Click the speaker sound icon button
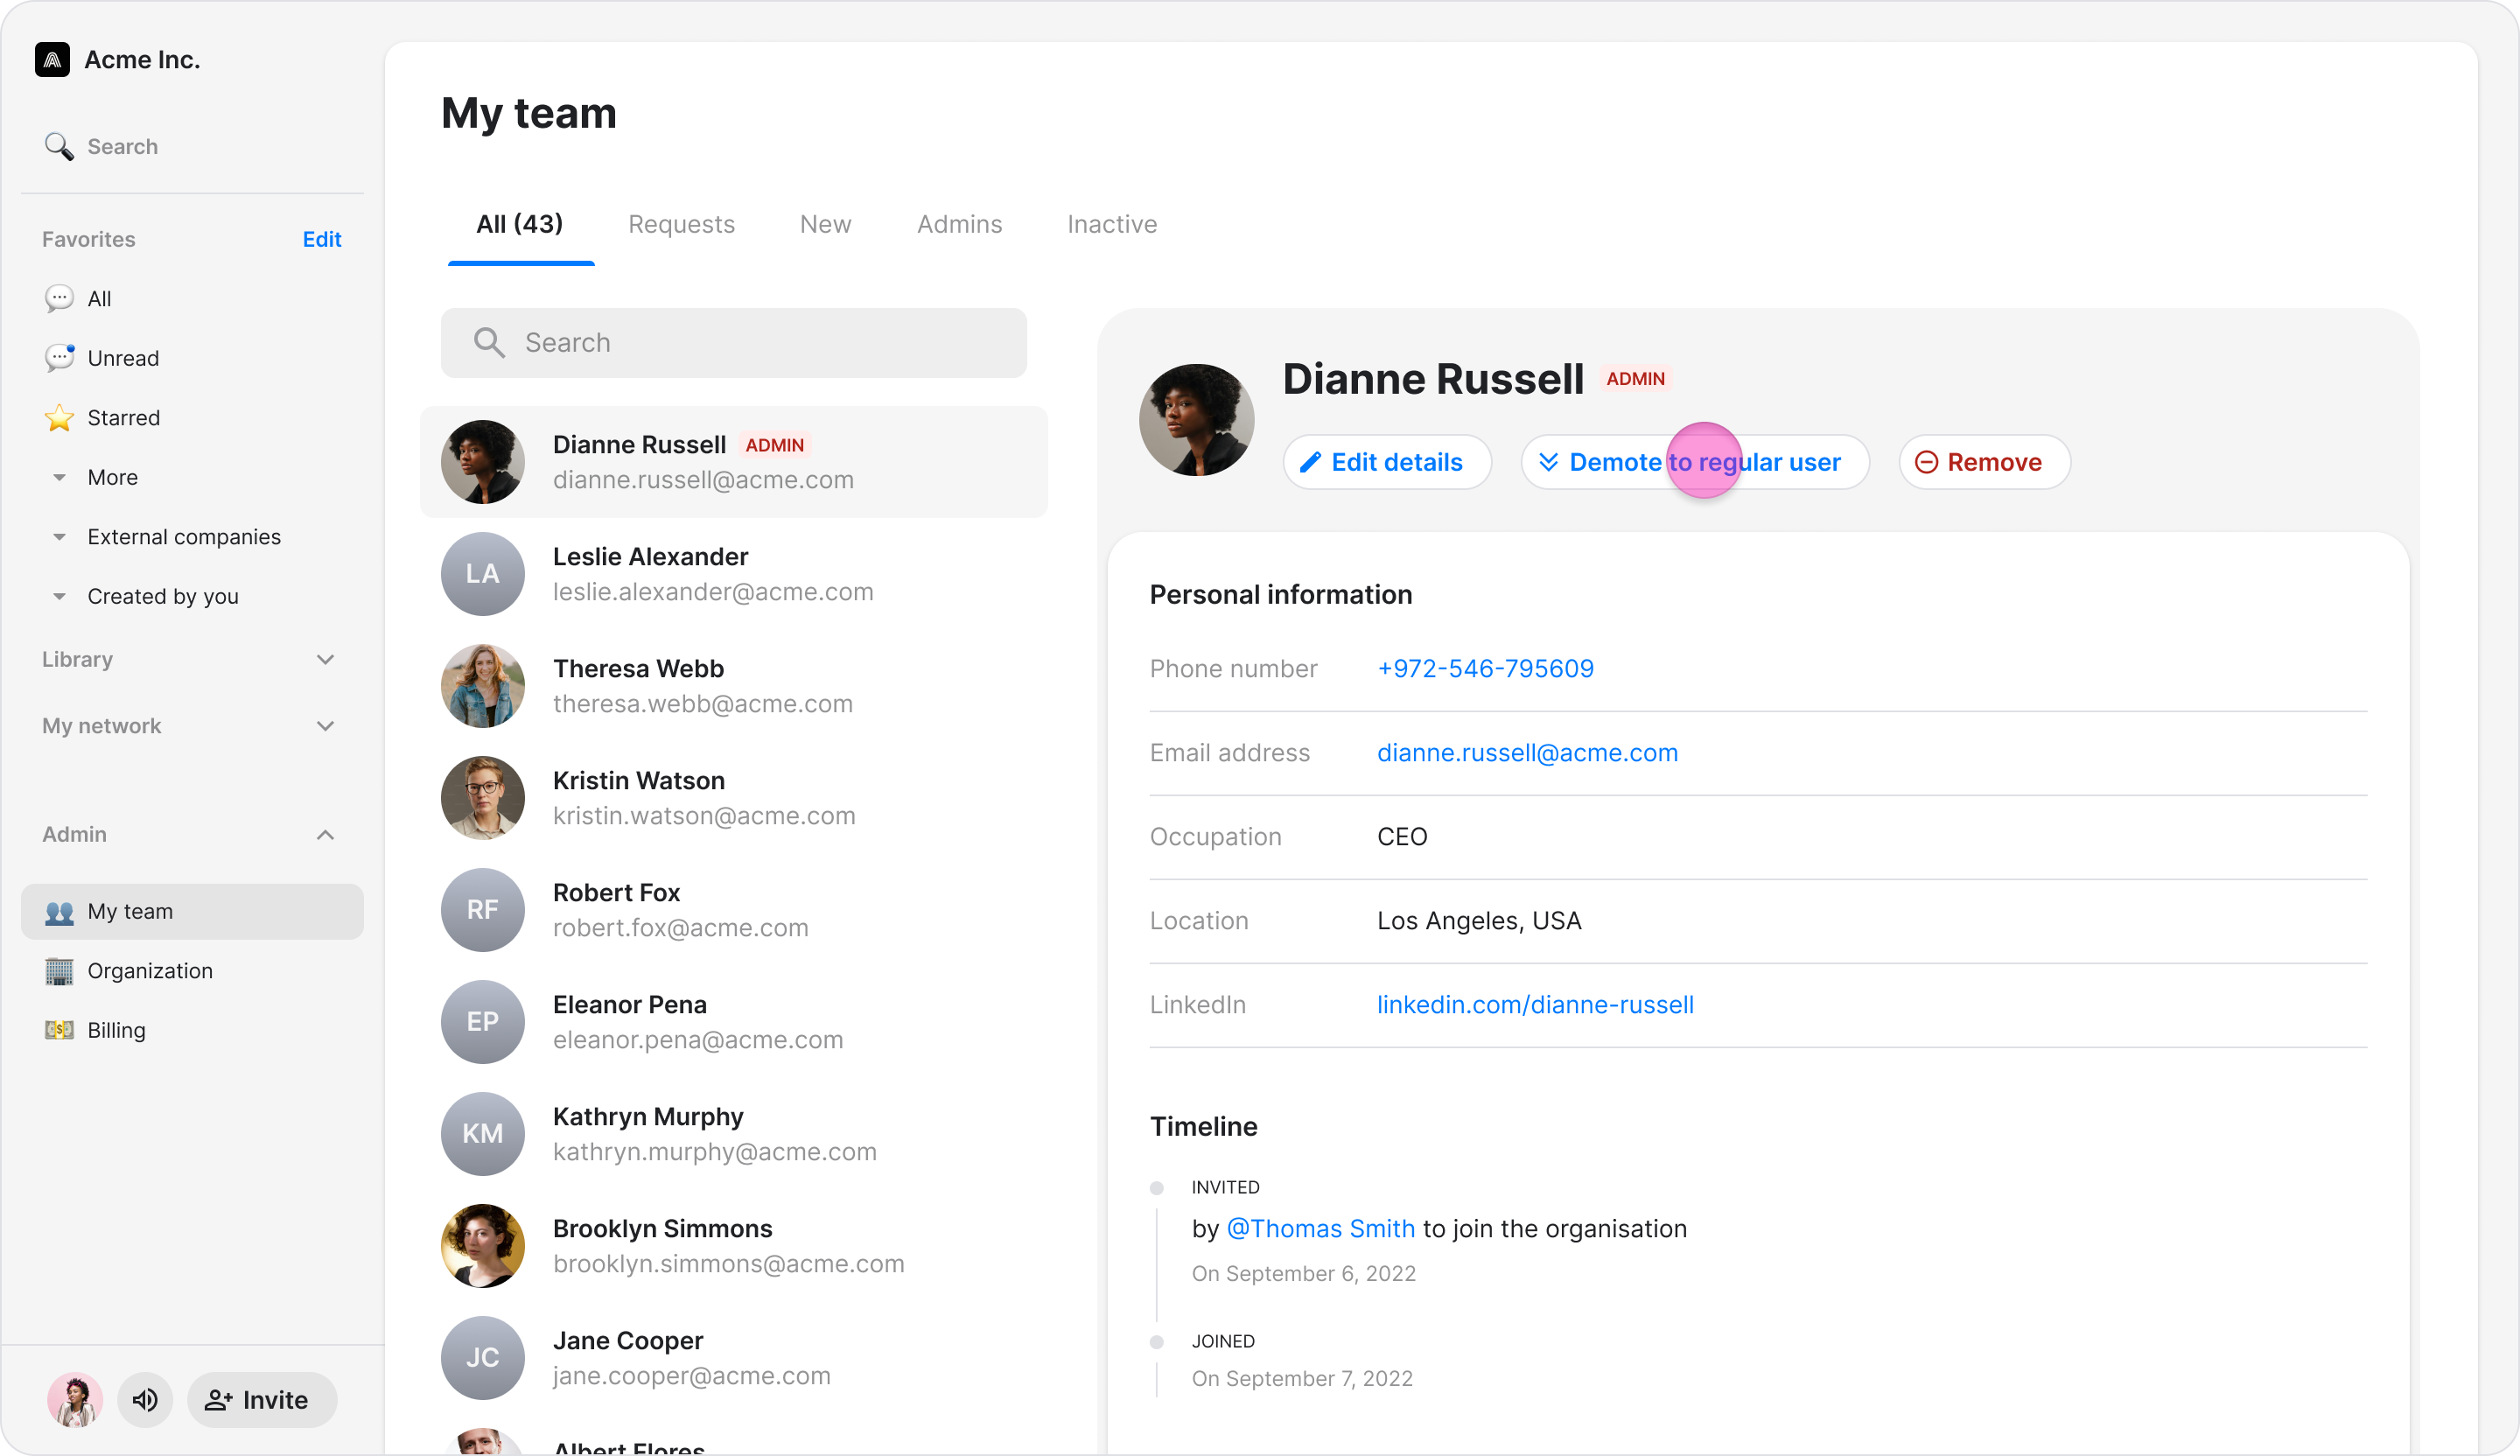The image size is (2520, 1456). (145, 1399)
